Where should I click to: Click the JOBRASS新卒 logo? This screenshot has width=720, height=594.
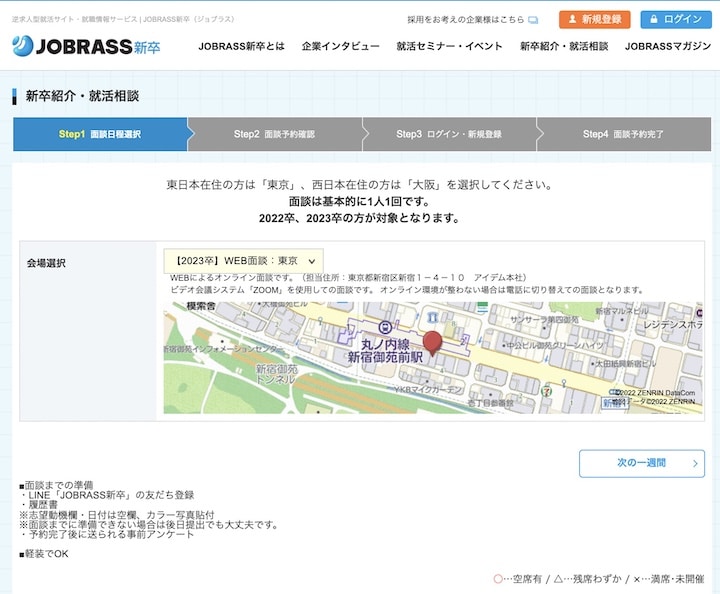(86, 46)
